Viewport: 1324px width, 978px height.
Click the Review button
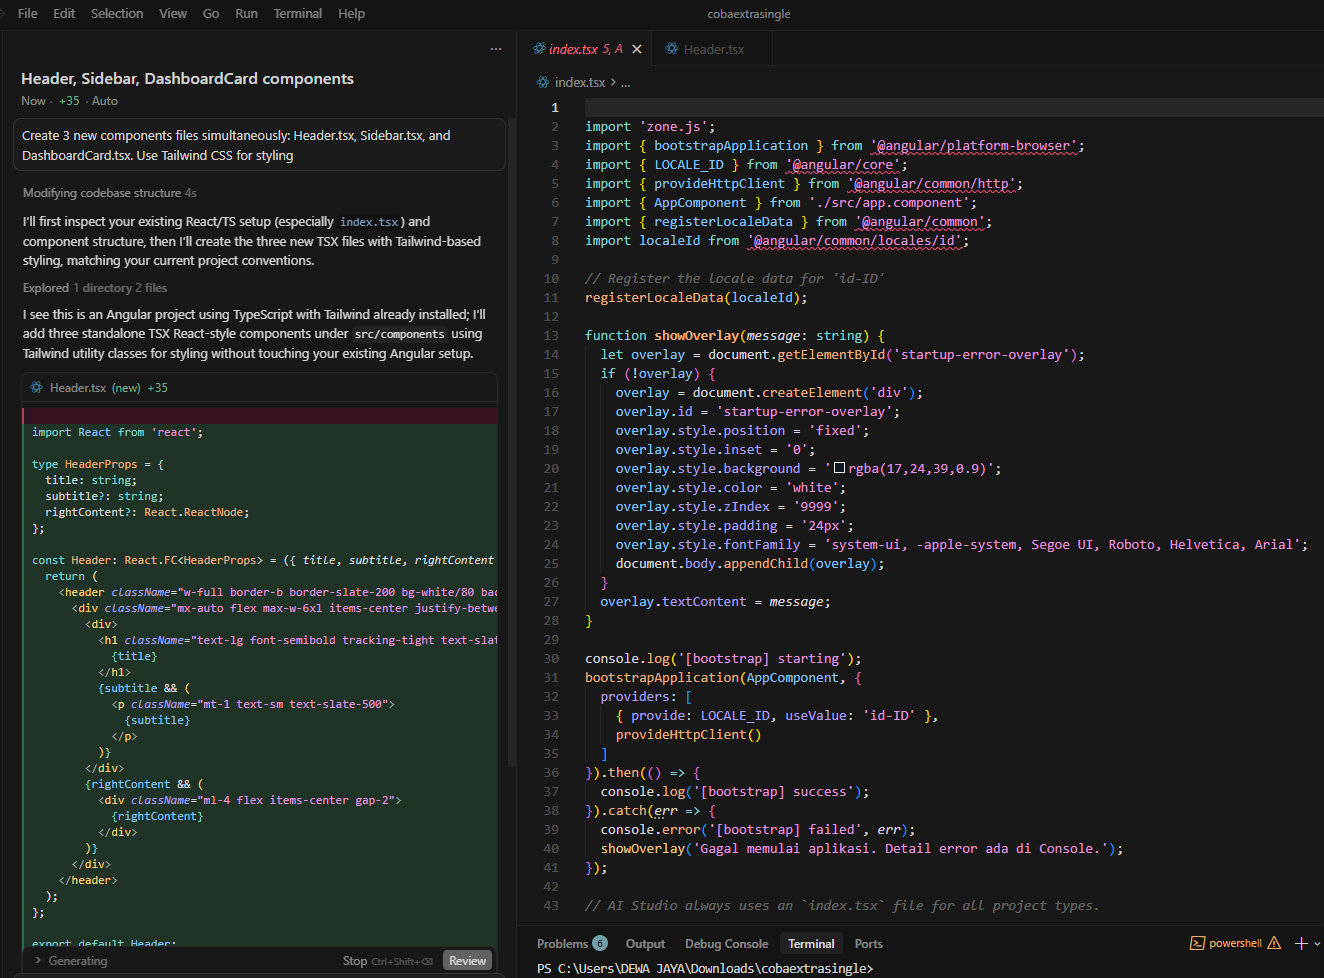coord(467,961)
